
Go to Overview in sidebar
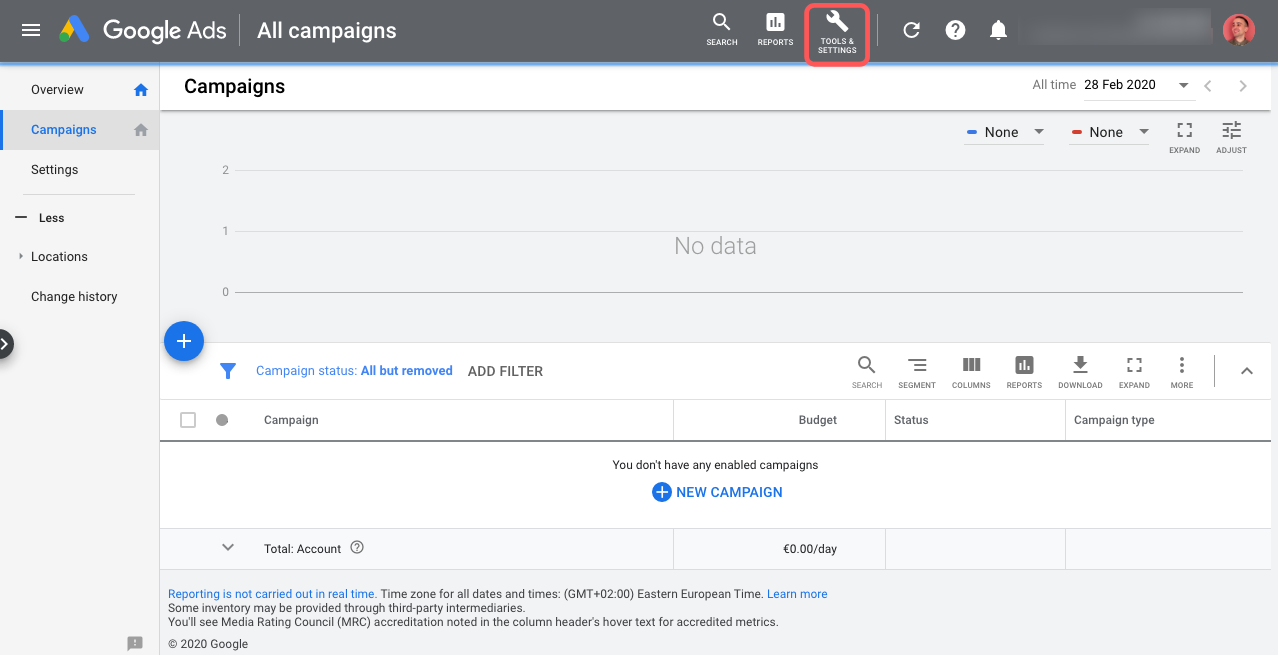click(57, 90)
